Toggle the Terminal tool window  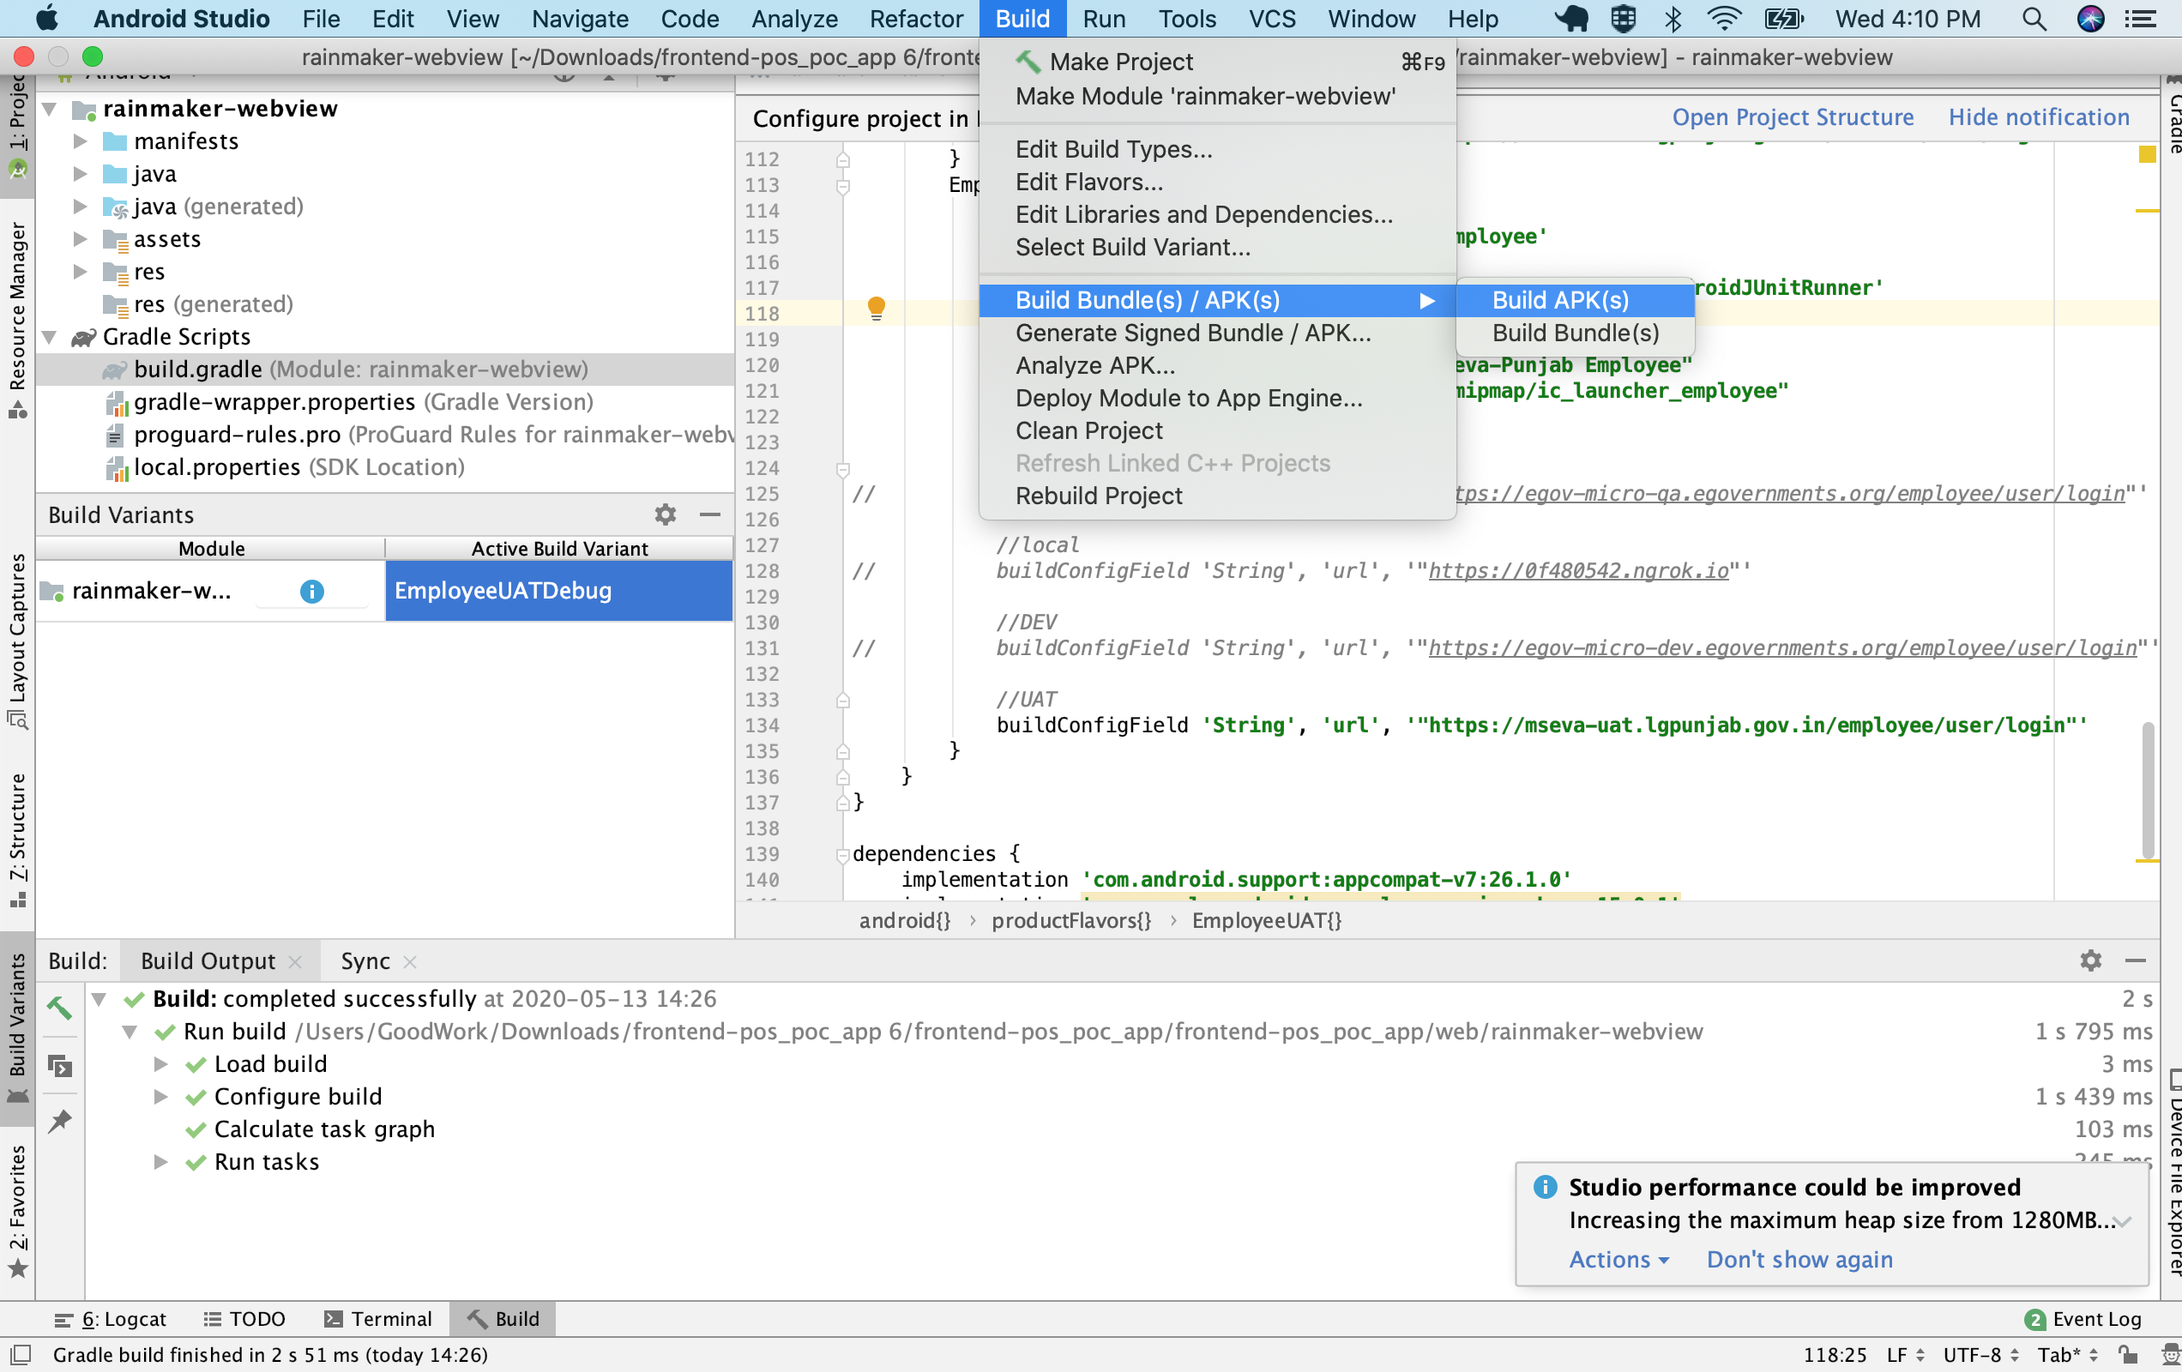tap(378, 1319)
